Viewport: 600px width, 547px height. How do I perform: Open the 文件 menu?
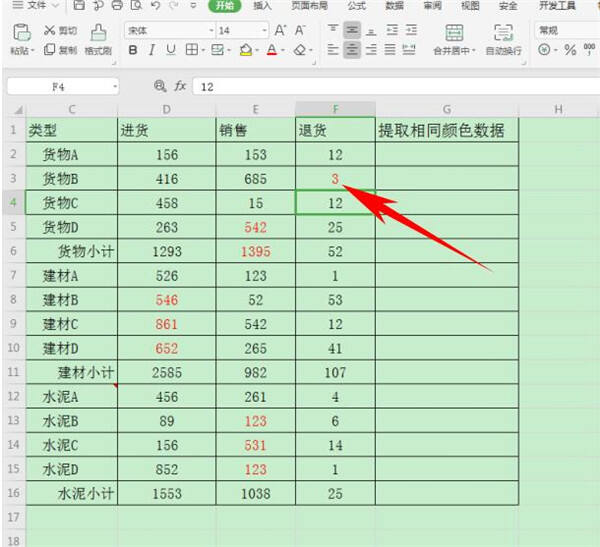35,5
